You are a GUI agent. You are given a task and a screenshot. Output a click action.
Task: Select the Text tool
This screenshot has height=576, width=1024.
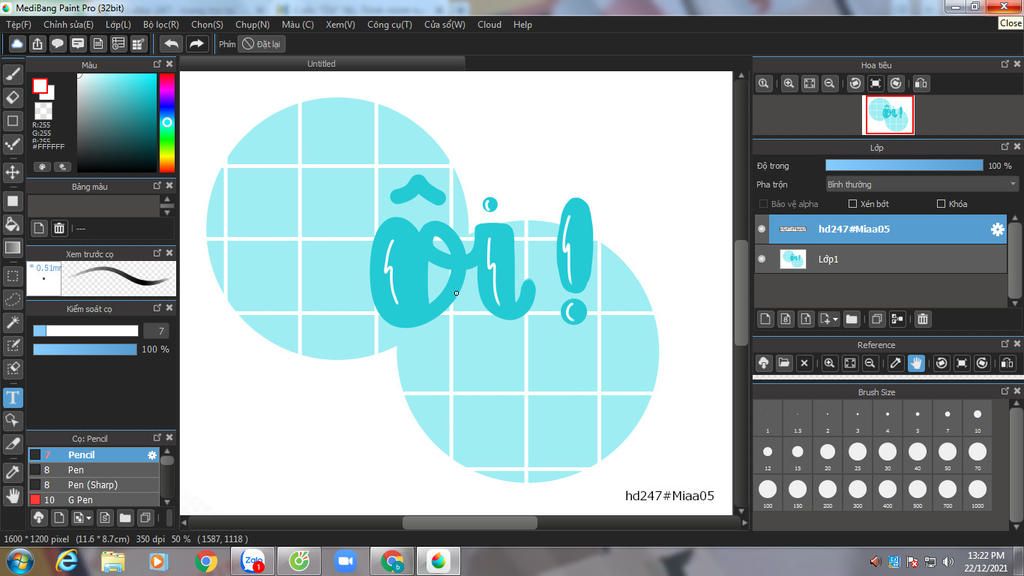point(12,398)
